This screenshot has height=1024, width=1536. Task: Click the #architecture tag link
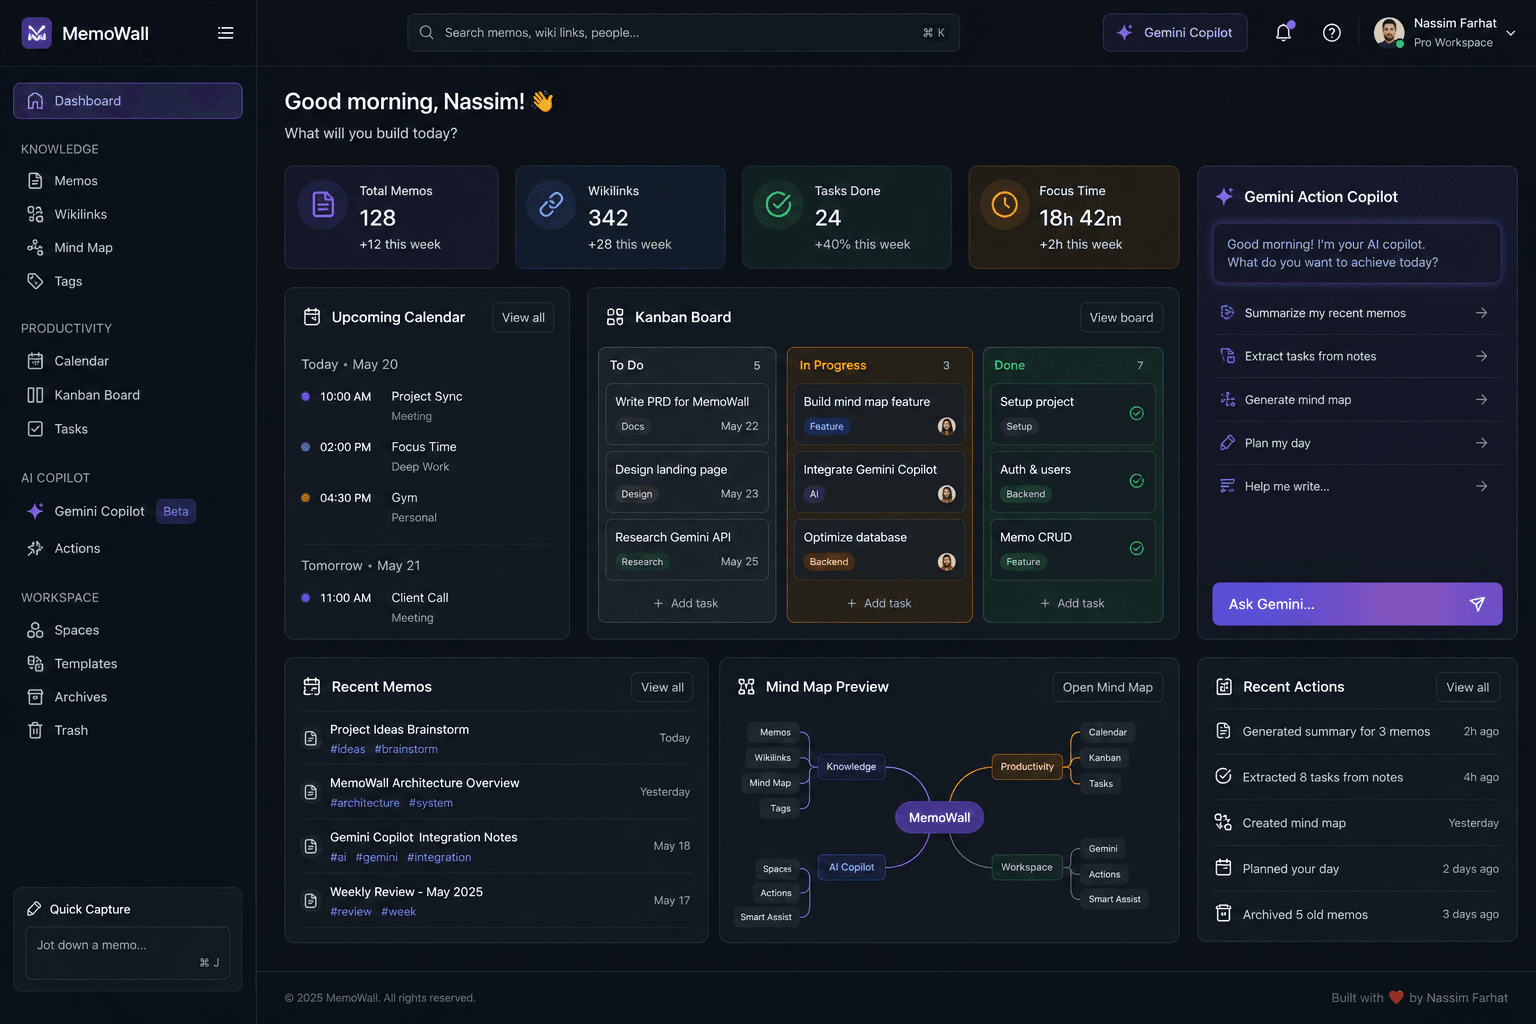[x=365, y=803]
